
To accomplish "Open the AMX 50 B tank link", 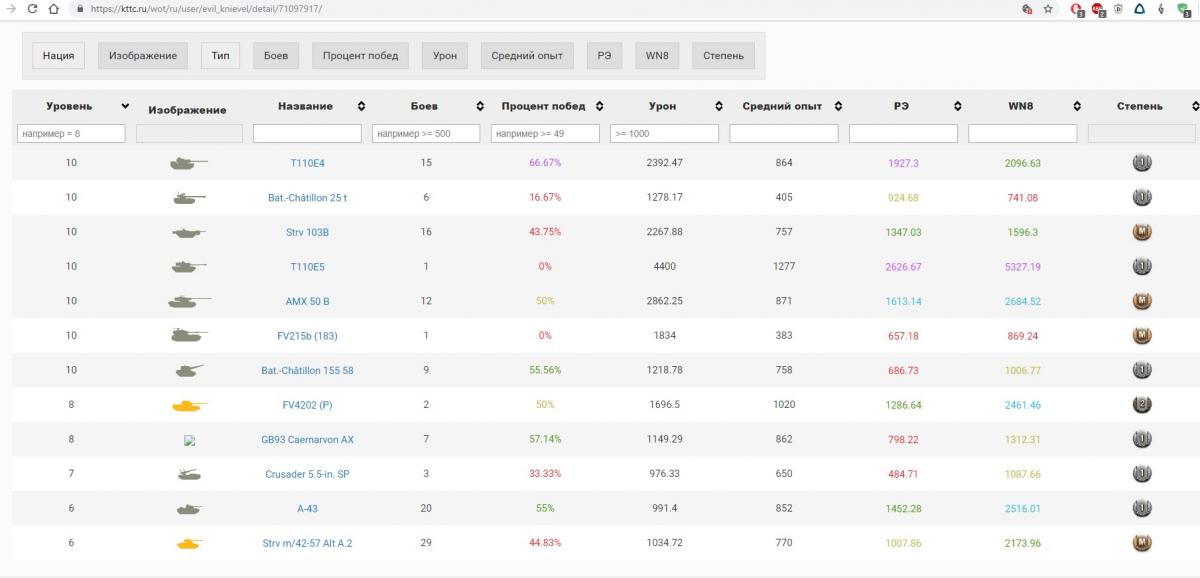I will pos(307,301).
